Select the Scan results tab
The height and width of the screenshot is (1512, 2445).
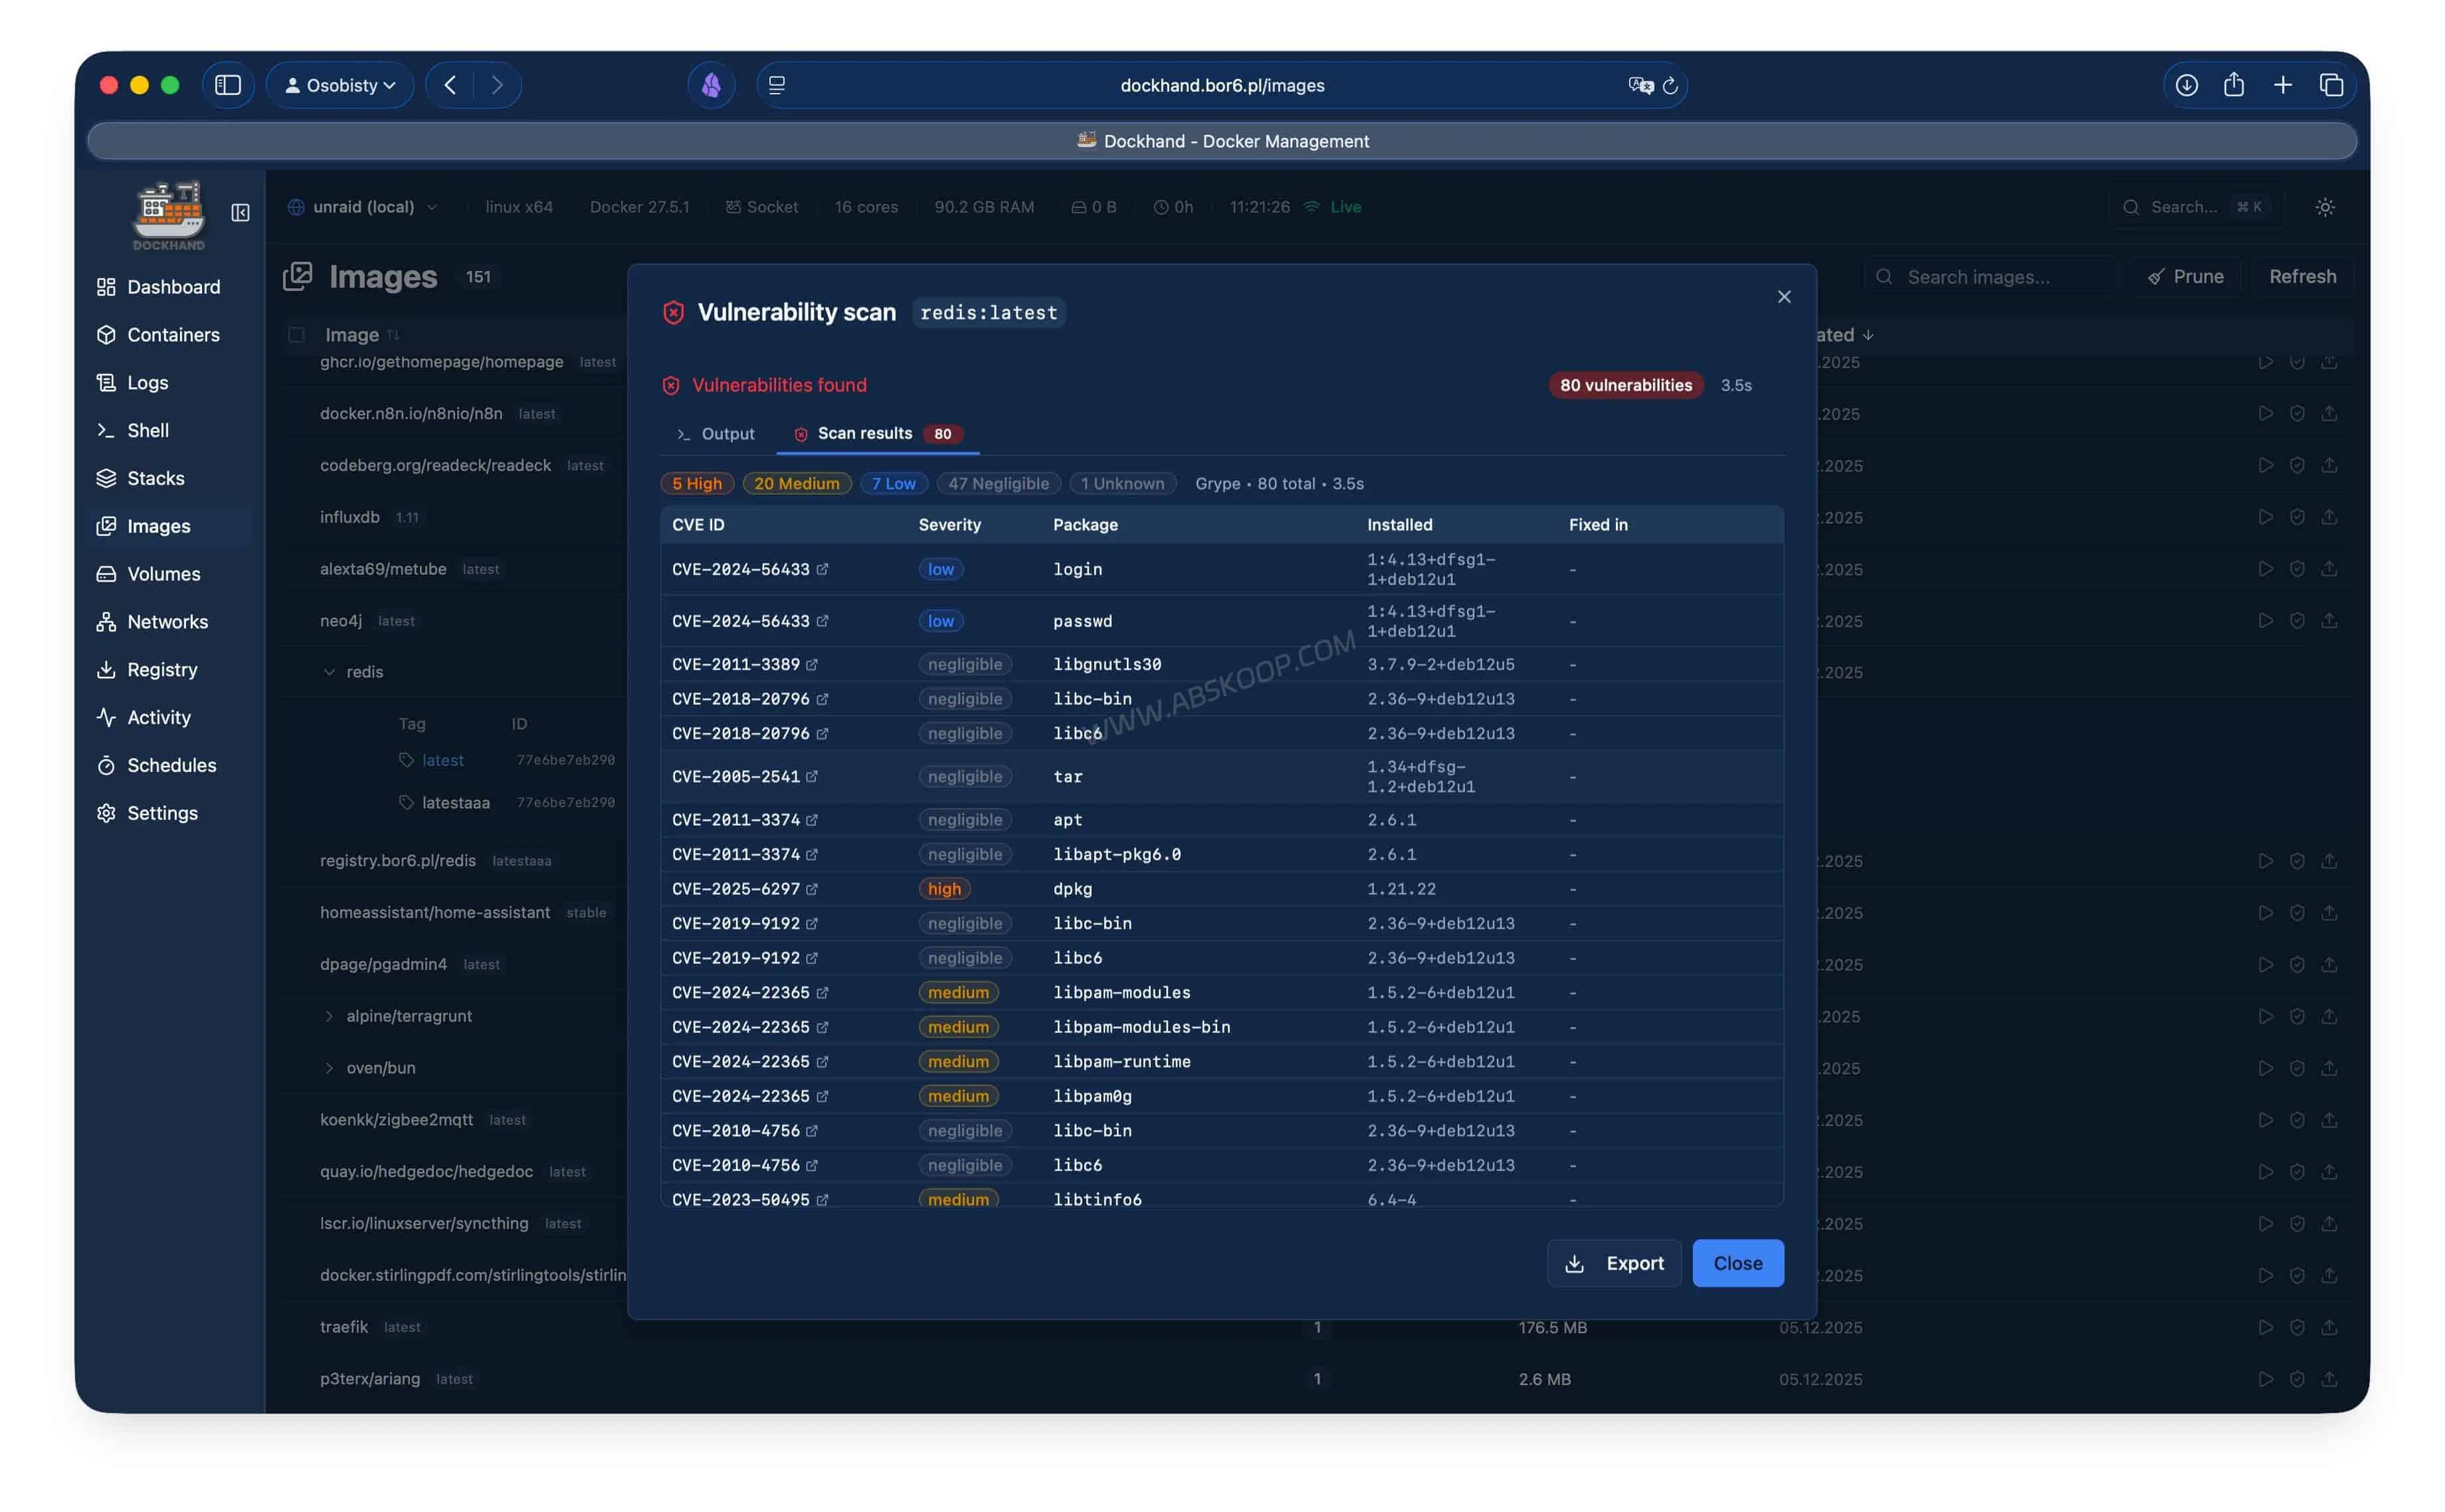click(x=877, y=434)
